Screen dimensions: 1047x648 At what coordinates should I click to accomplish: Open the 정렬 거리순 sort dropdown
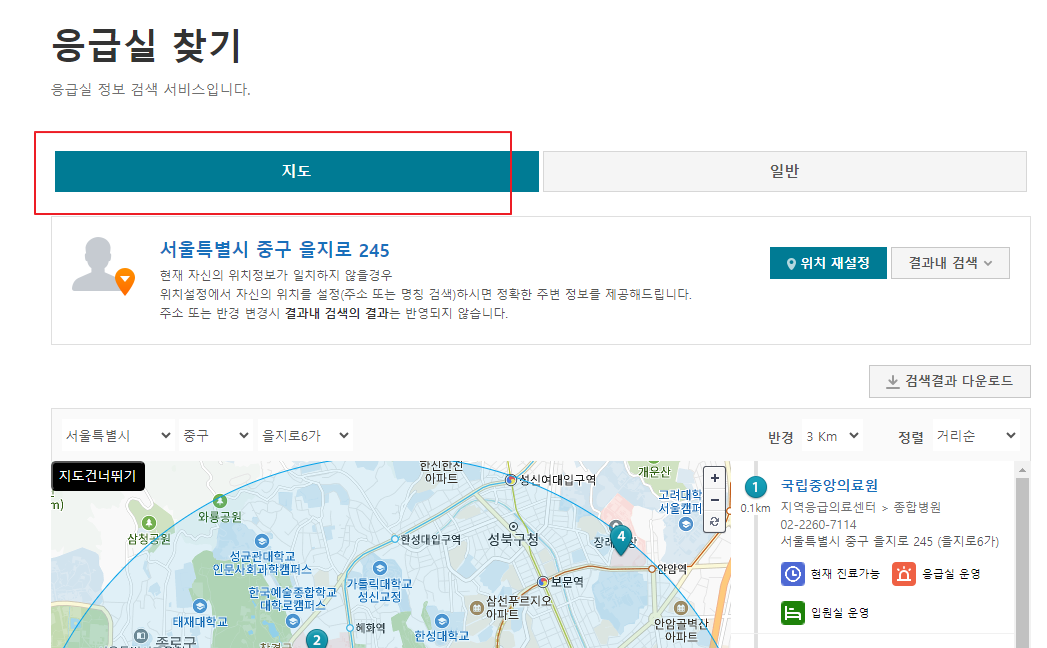point(976,436)
